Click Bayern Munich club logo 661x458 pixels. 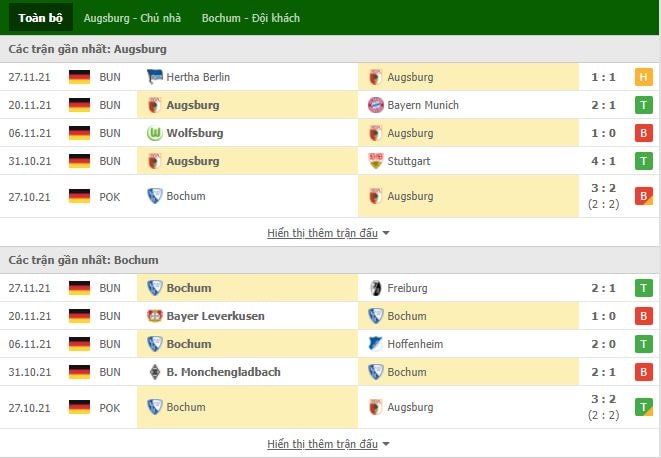pyautogui.click(x=376, y=105)
